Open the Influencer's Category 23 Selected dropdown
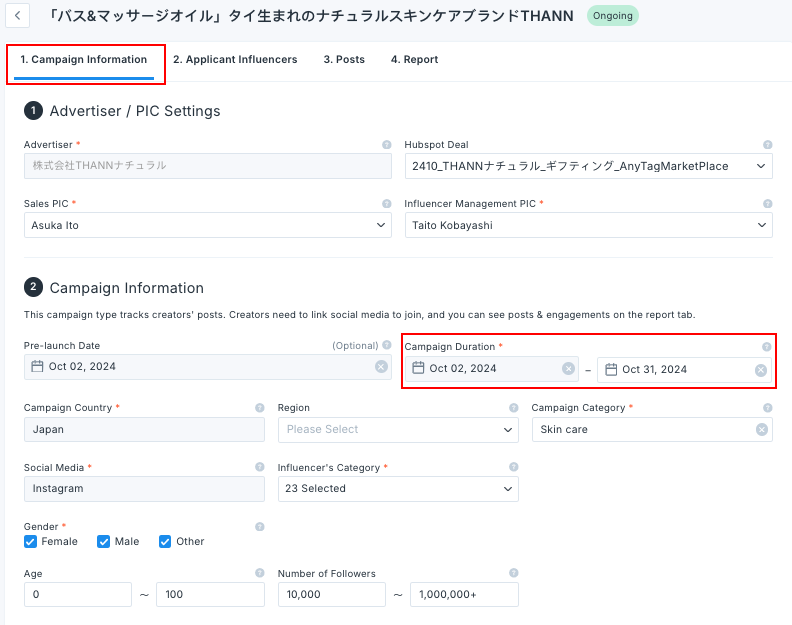Viewport: 792px width, 625px height. tap(398, 489)
